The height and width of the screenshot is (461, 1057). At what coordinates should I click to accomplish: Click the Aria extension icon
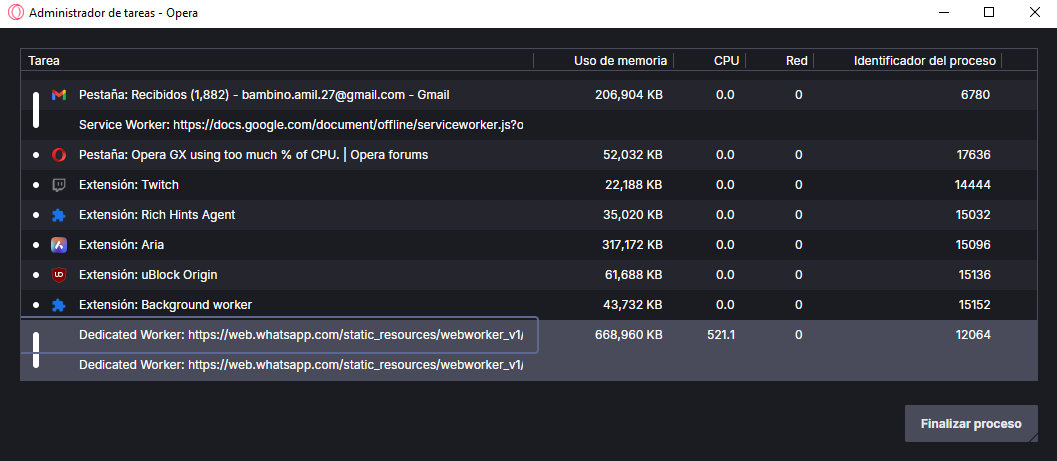tap(59, 245)
